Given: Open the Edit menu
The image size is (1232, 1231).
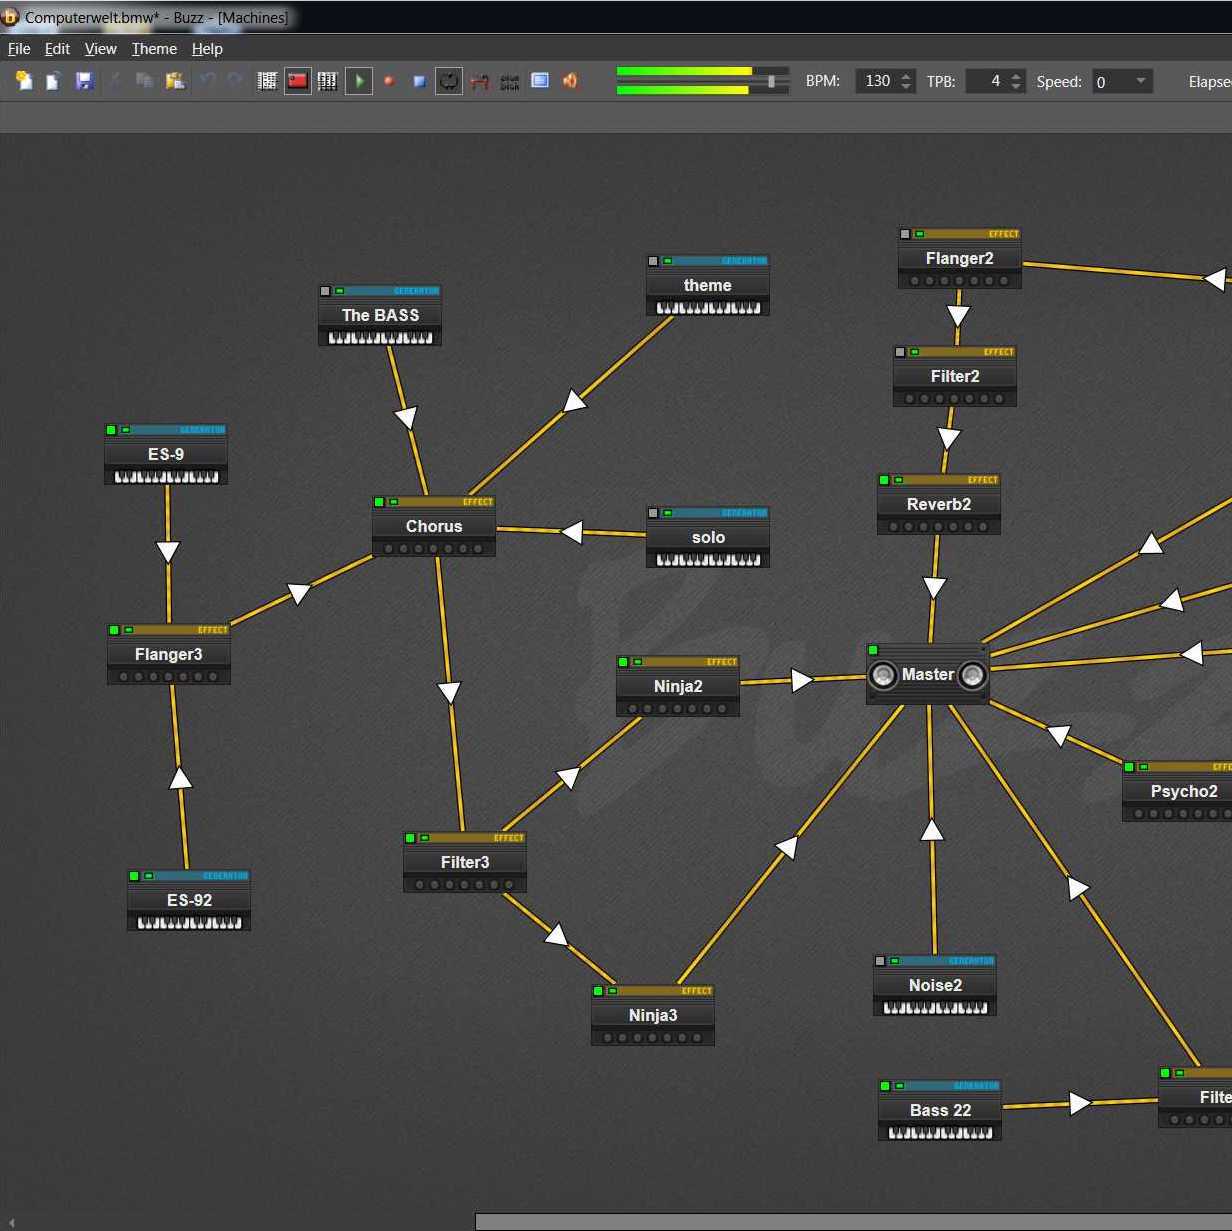Looking at the screenshot, I should pyautogui.click(x=57, y=48).
